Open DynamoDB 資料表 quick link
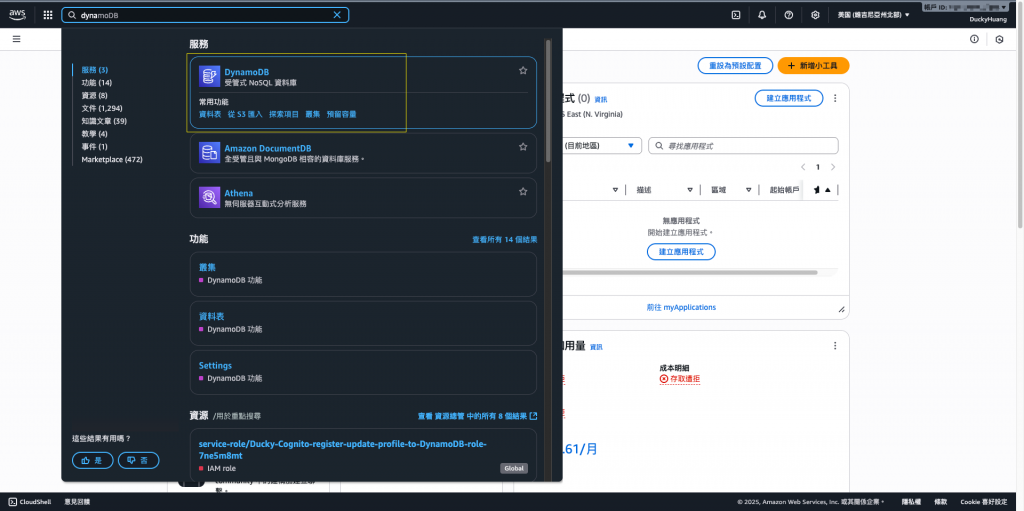Image resolution: width=1024 pixels, height=511 pixels. (210, 114)
